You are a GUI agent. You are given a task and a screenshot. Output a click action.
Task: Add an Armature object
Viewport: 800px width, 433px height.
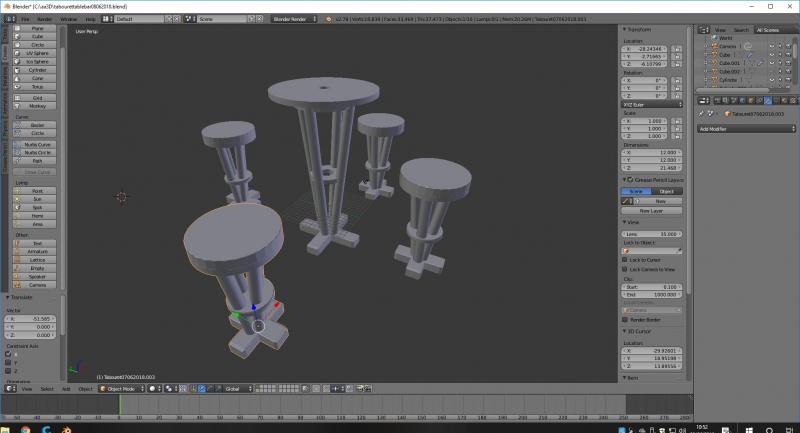point(37,251)
